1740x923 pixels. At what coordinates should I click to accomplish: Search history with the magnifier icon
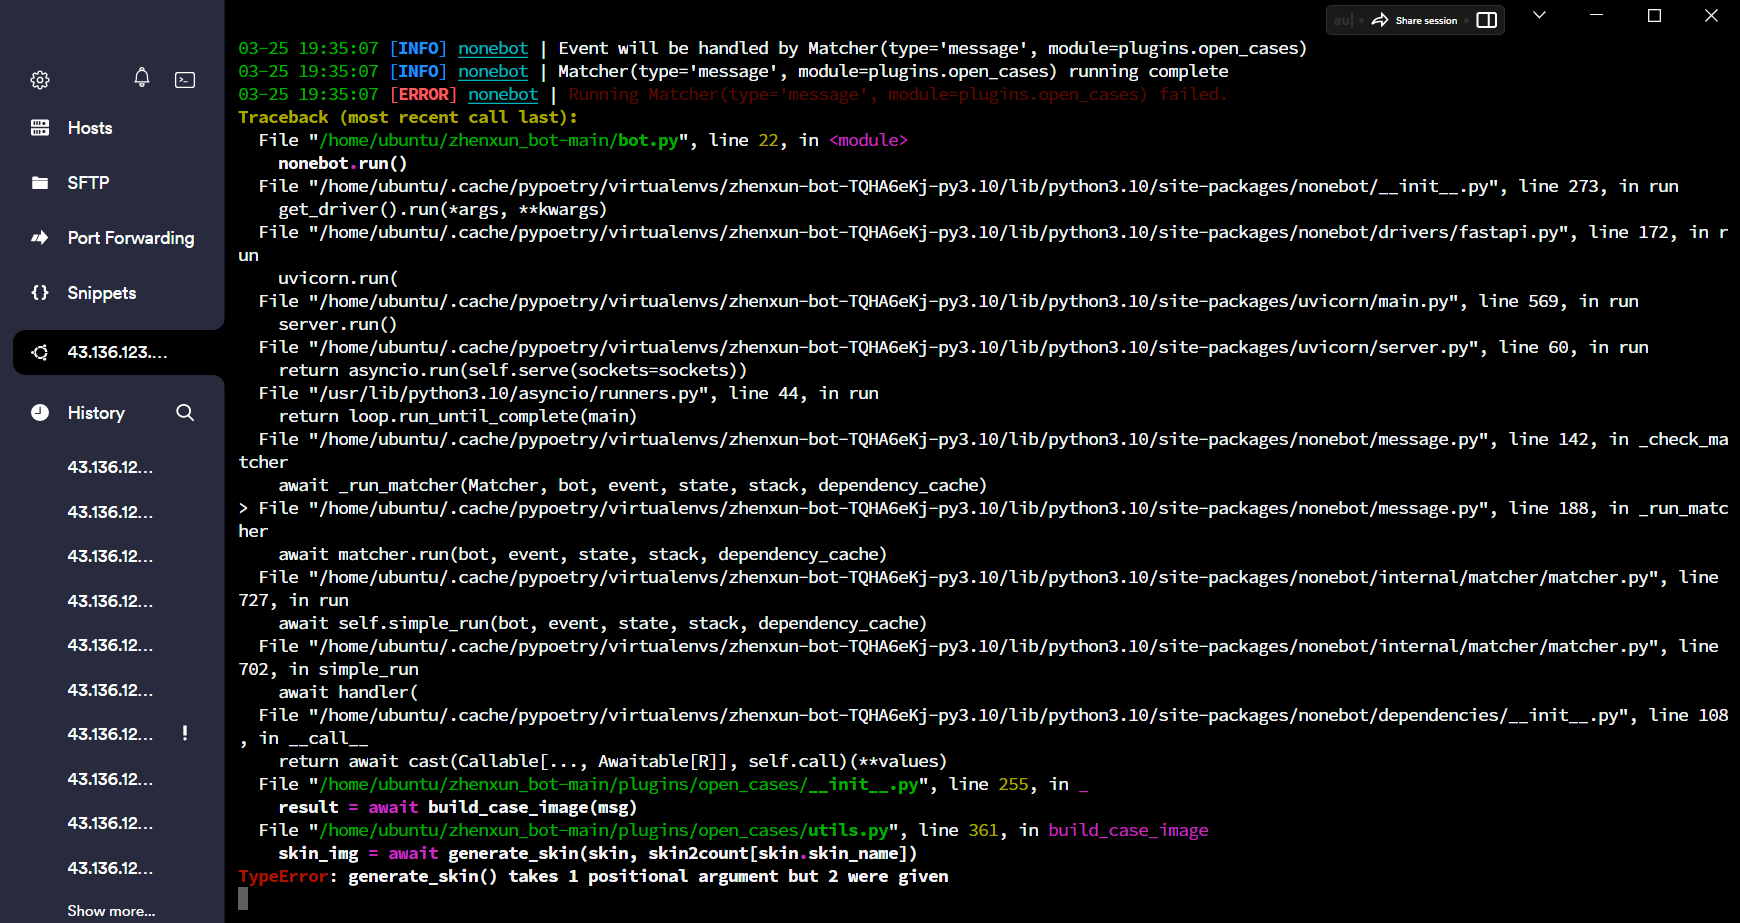(x=185, y=413)
